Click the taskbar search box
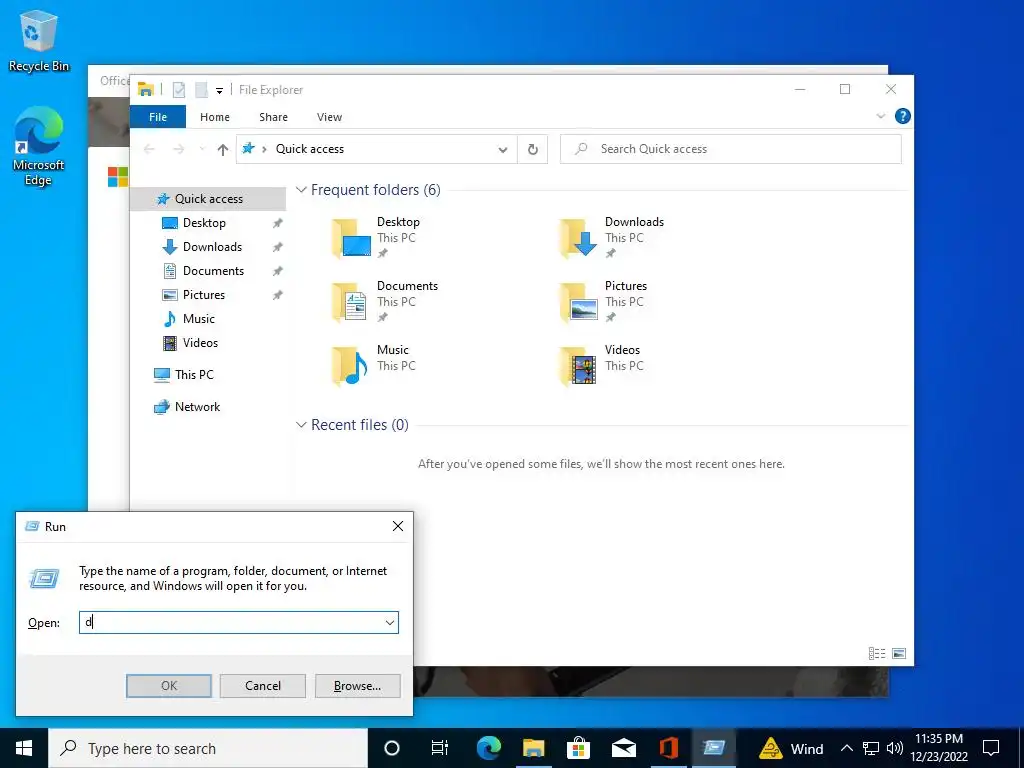 coord(208,748)
